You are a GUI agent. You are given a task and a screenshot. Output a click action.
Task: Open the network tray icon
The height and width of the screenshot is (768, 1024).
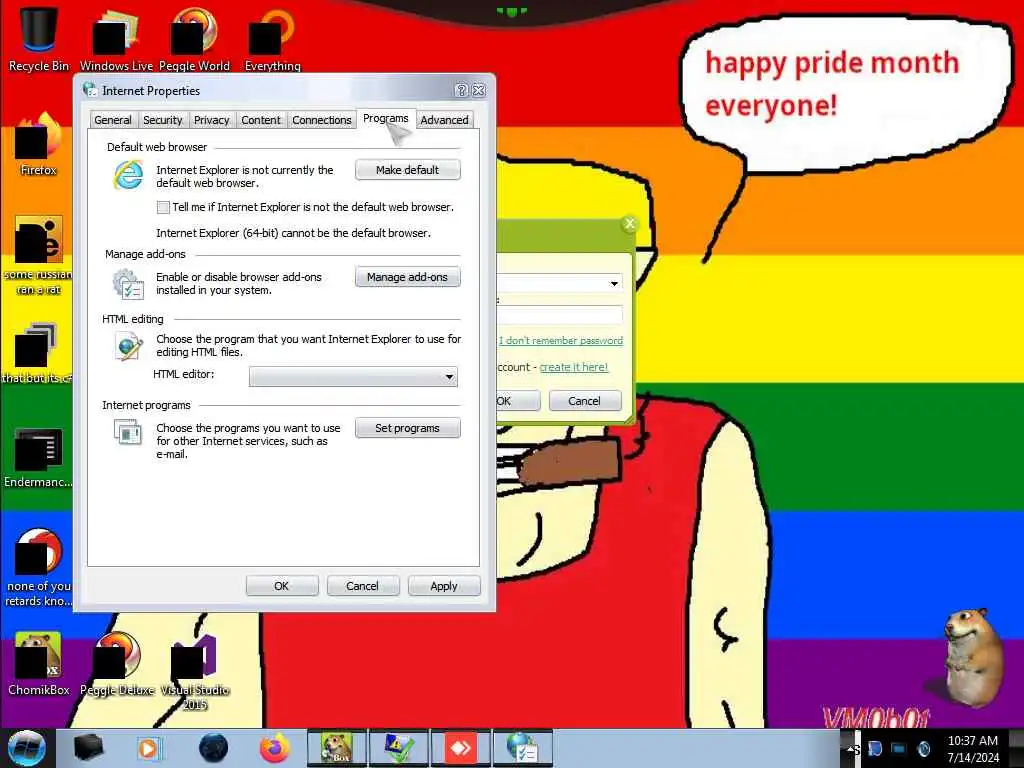pyautogui.click(x=899, y=749)
